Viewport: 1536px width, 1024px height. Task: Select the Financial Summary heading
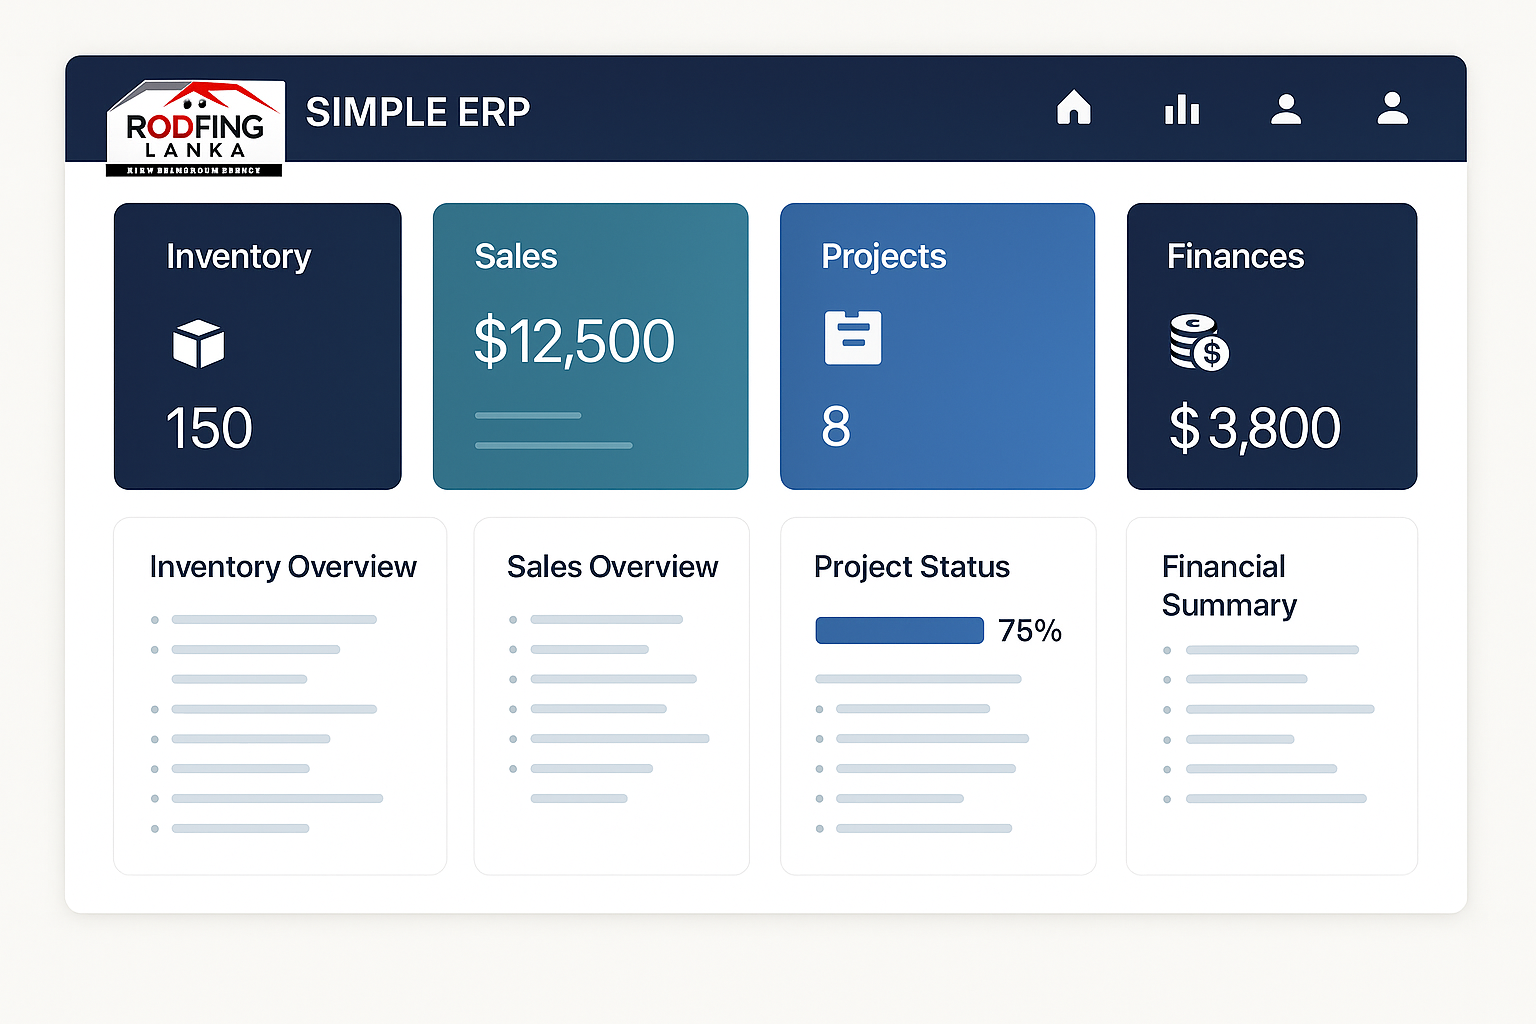(1229, 586)
